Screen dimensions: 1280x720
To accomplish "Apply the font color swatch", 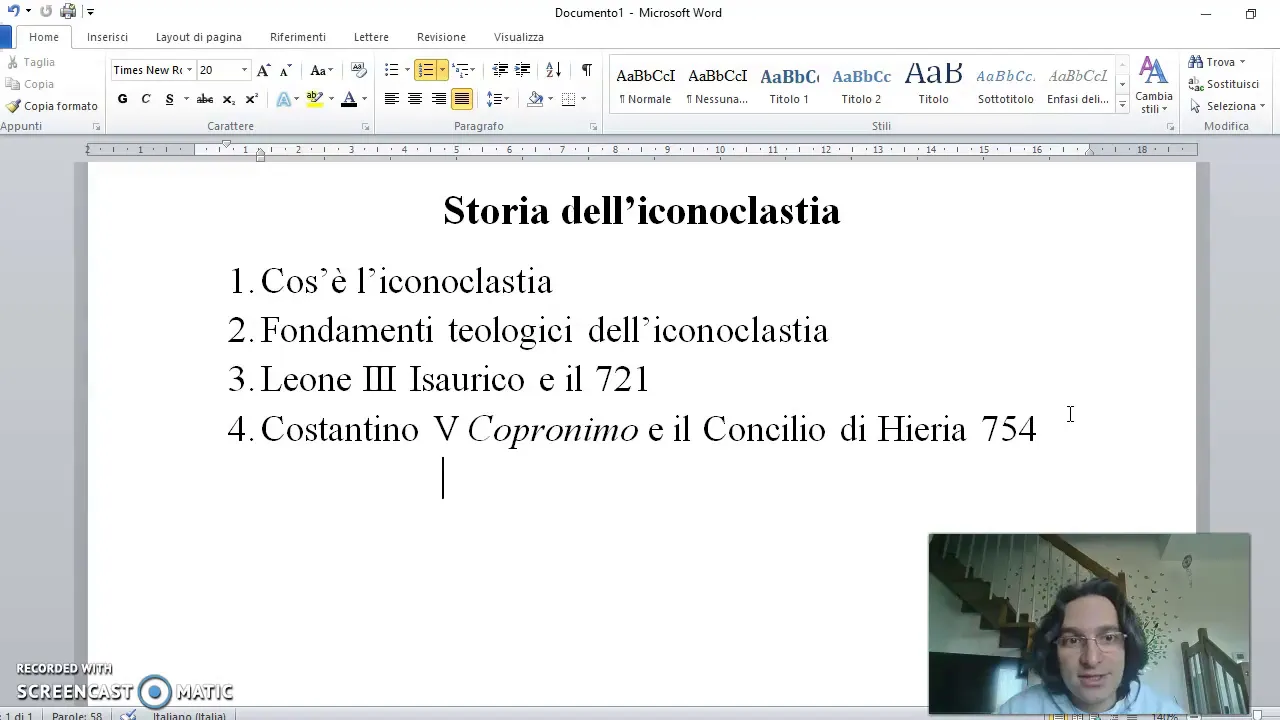I will tap(349, 99).
